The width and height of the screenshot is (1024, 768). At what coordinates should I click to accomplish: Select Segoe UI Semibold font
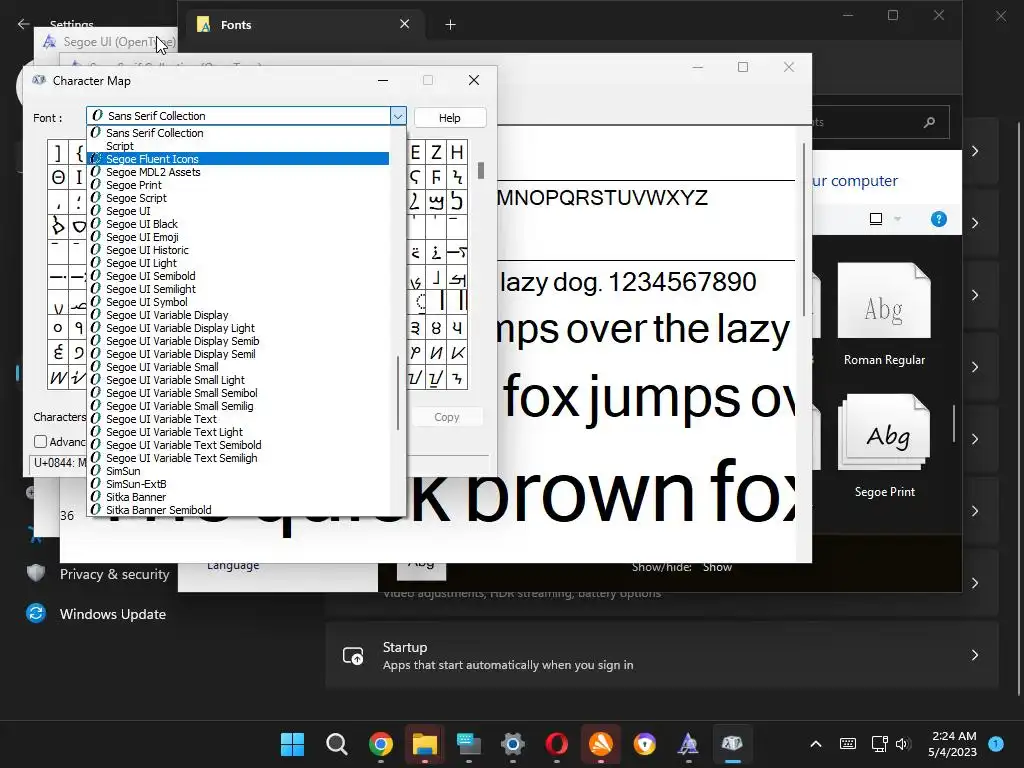pos(238,276)
